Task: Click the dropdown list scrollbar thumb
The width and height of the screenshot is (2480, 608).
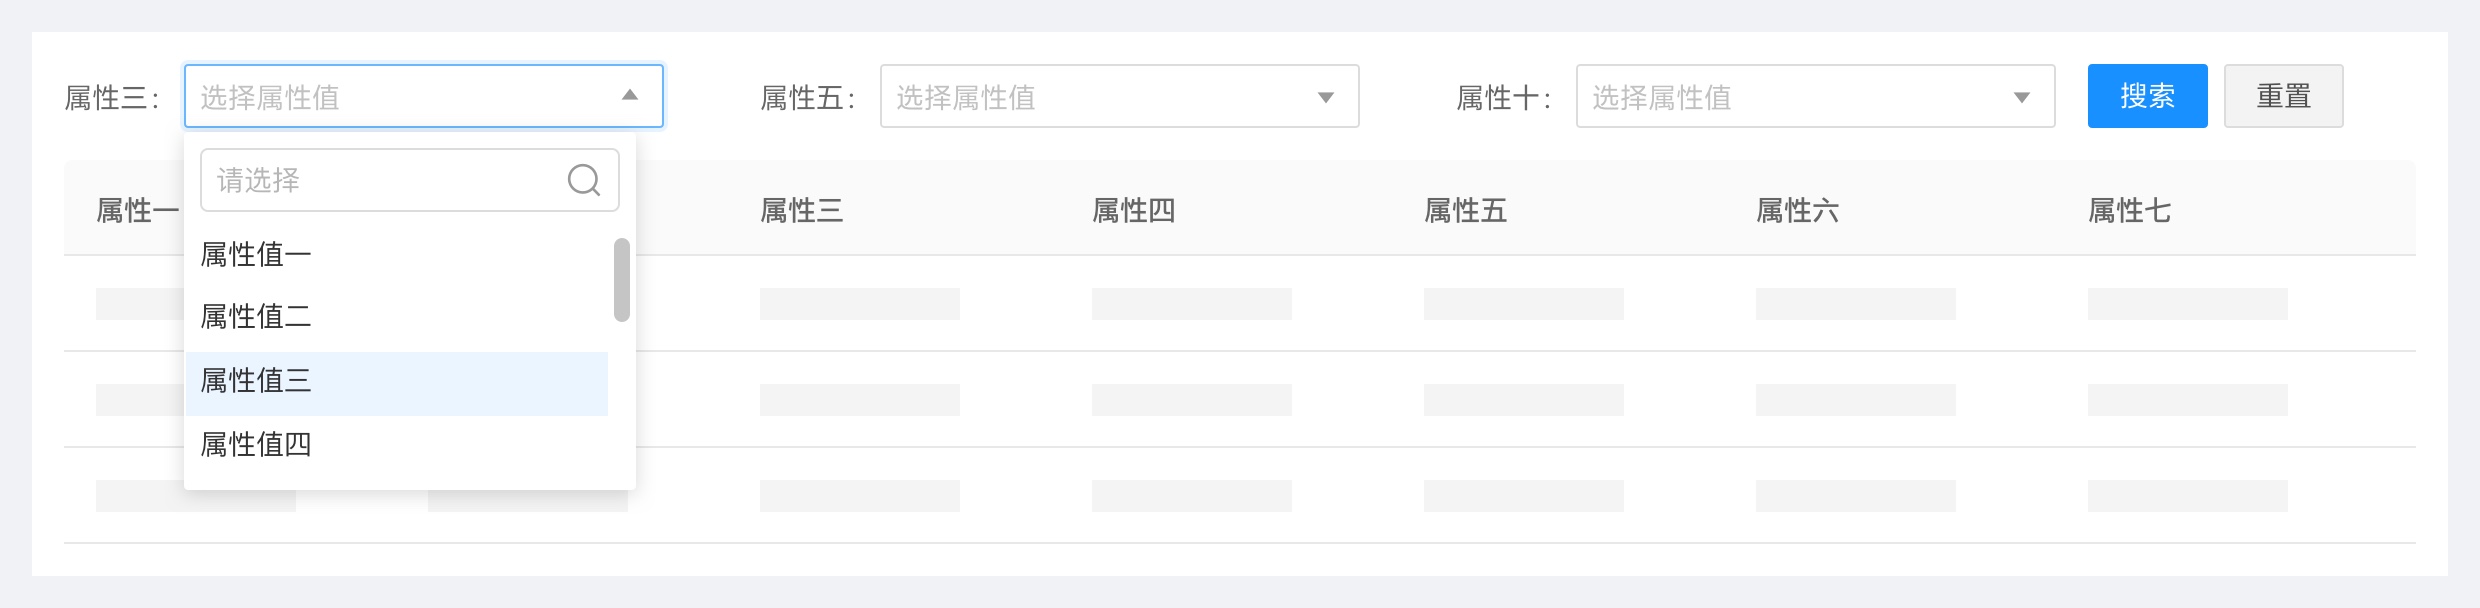Action: click(622, 280)
